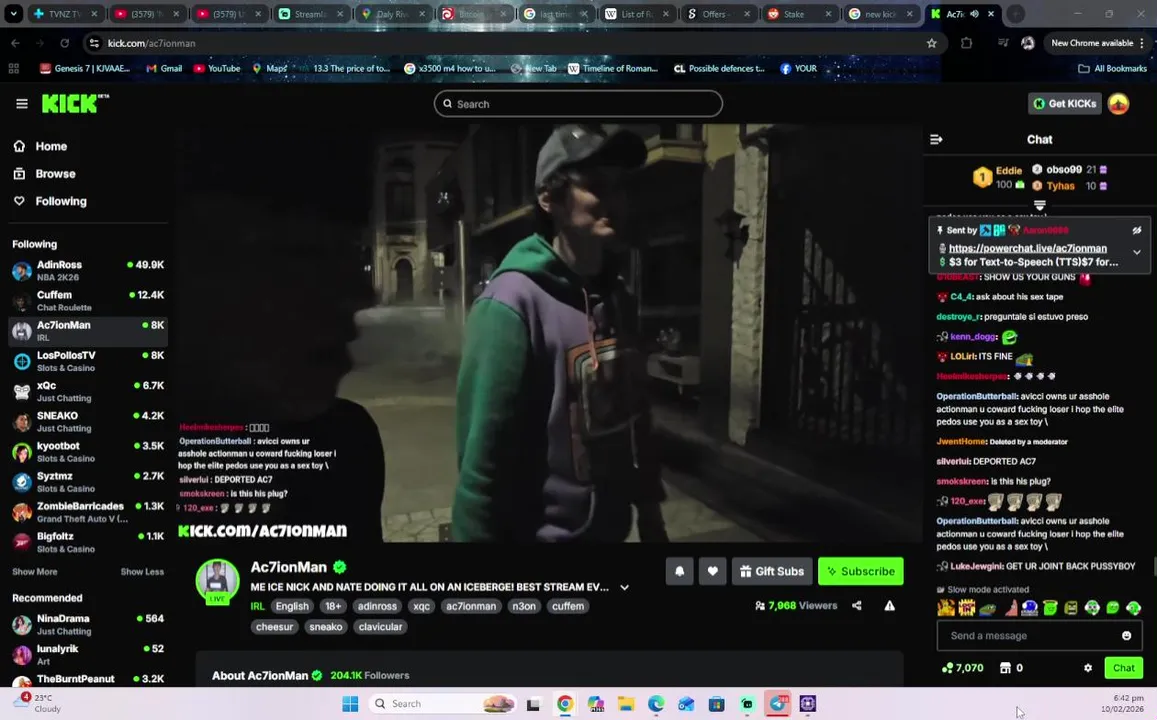1157x720 pixels.
Task: Click Get KICKs button
Action: (1065, 104)
